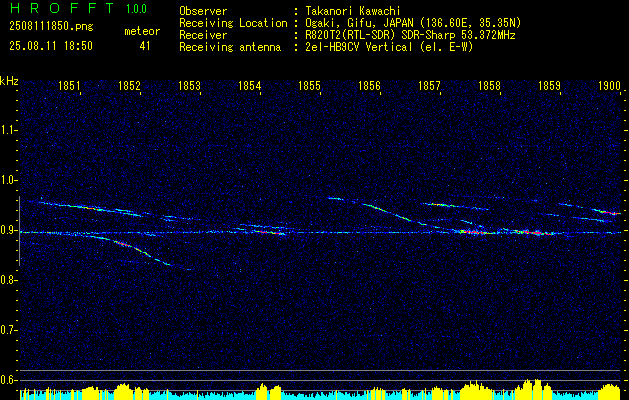This screenshot has width=629, height=400.
Task: Select the meteor count value 41
Action: tap(145, 46)
